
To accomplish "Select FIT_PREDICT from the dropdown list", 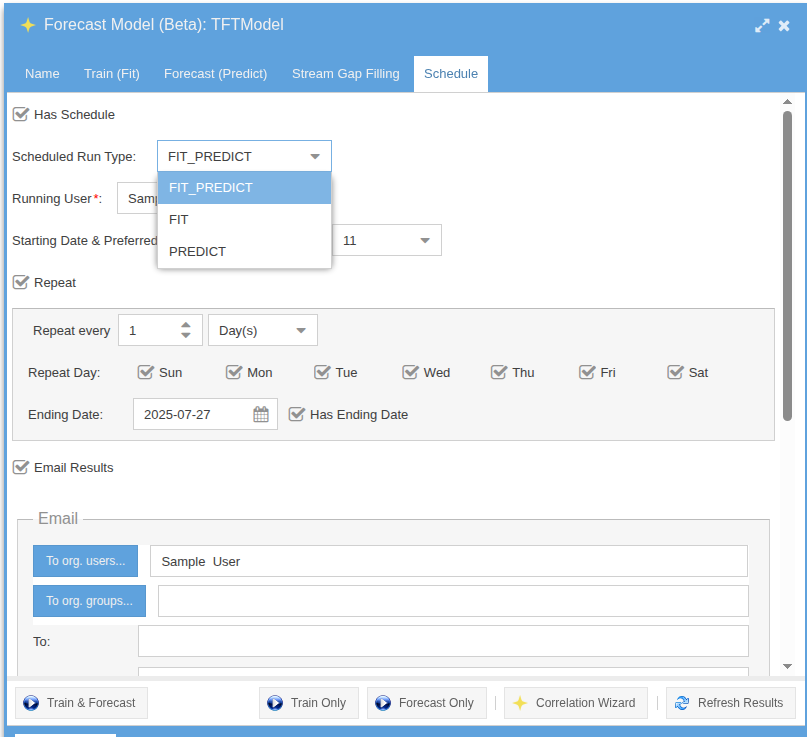I will coord(244,188).
